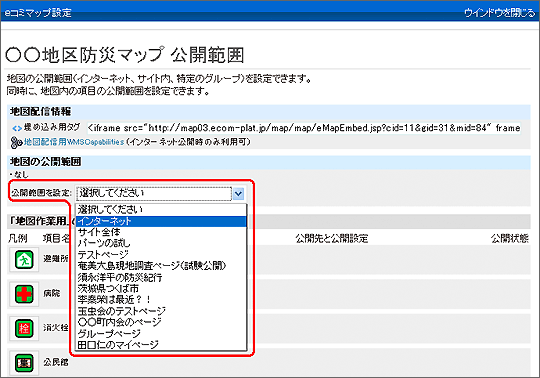
Task: Select 須永洋平の防災紀行 option
Action: pyautogui.click(x=161, y=277)
